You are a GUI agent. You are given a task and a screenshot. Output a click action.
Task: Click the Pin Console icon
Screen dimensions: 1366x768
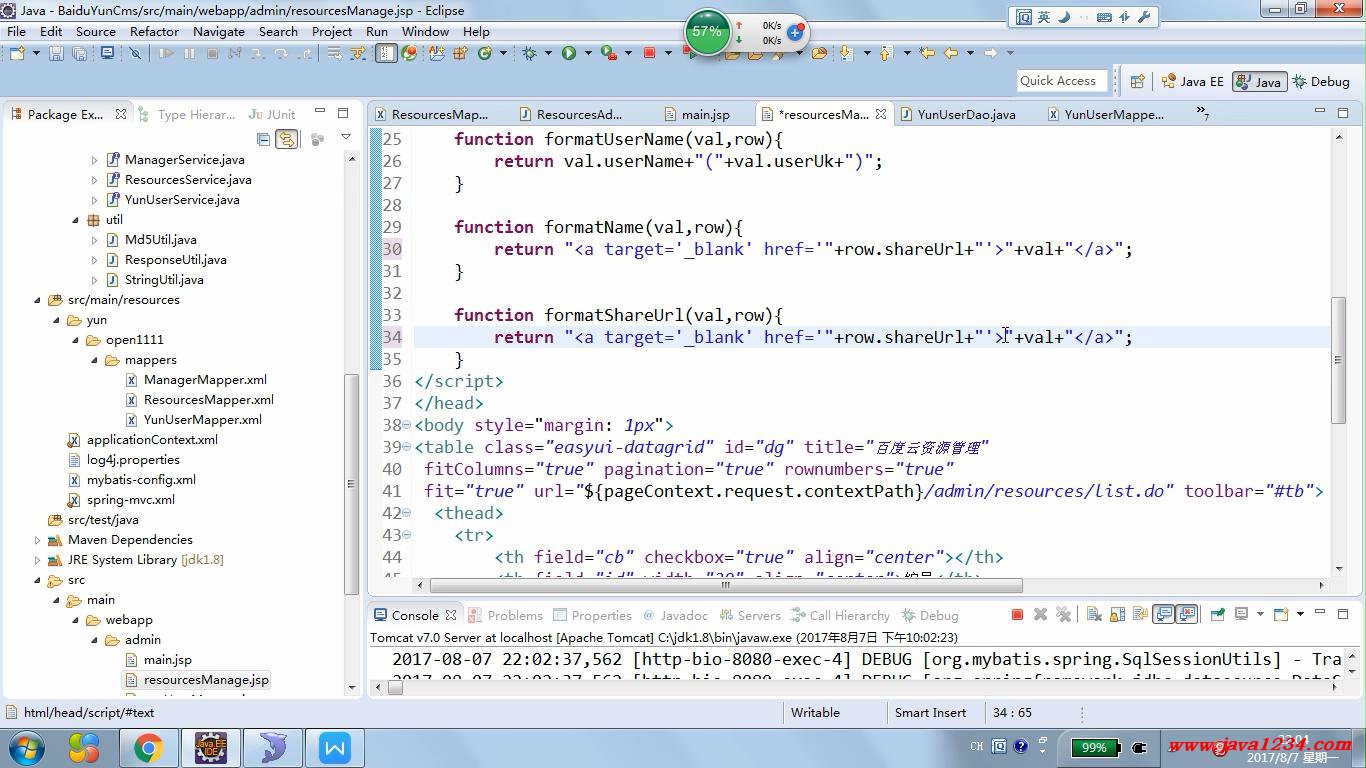click(x=1217, y=615)
